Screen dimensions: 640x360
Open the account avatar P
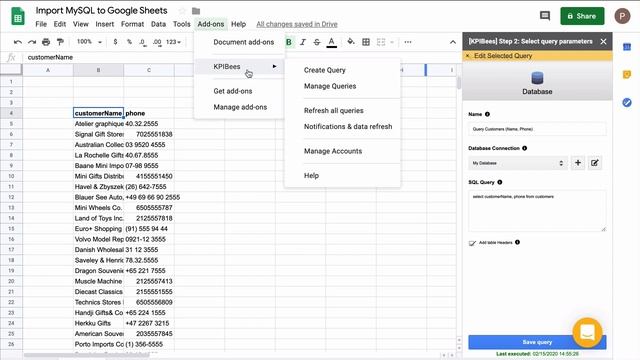click(622, 16)
